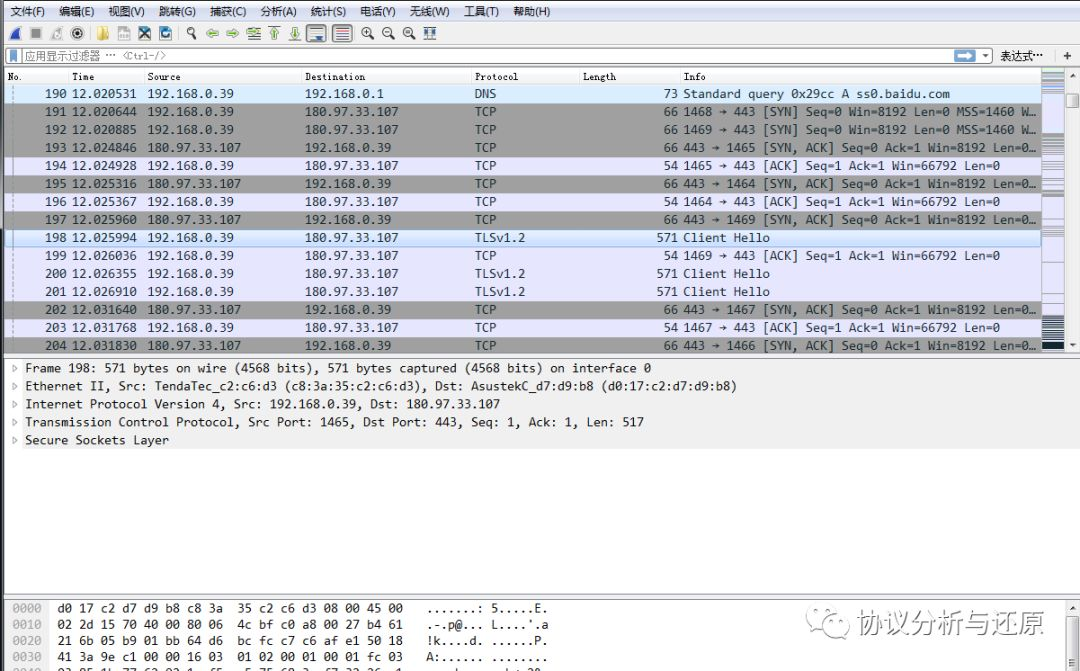
Task: Click packet list scrollbar up arrow
Action: point(1072,74)
